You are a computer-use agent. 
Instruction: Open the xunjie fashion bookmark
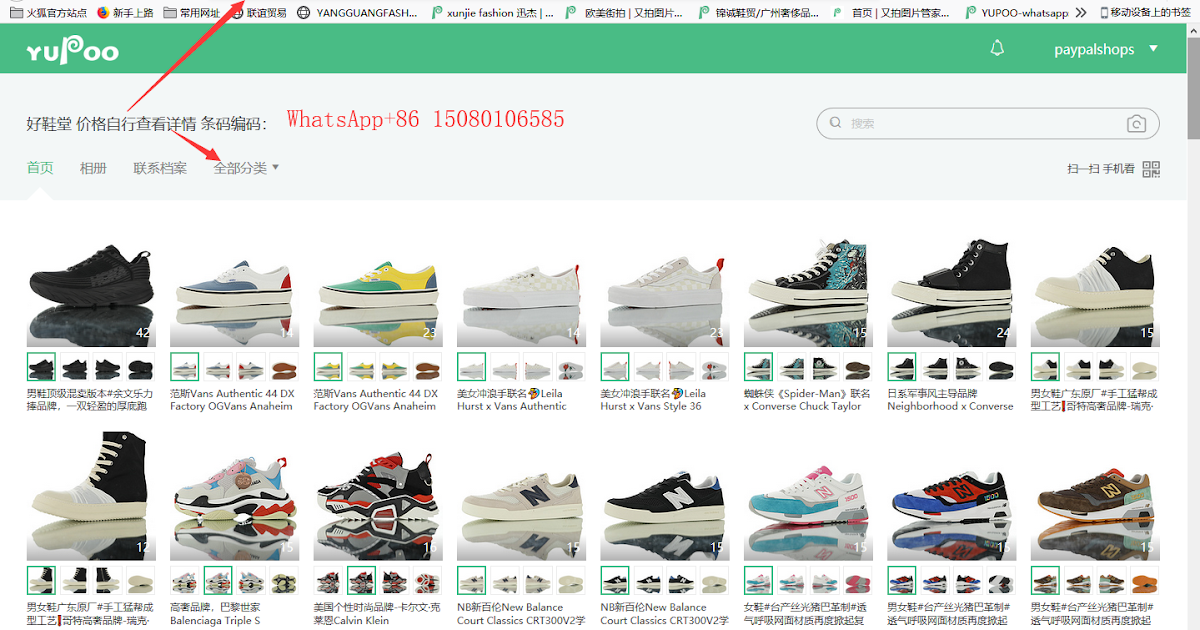click(491, 13)
